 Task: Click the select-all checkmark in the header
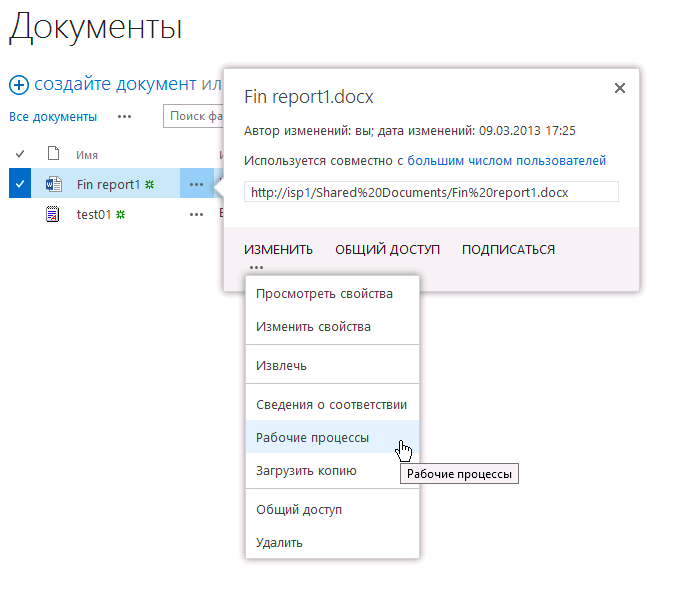pyautogui.click(x=20, y=154)
